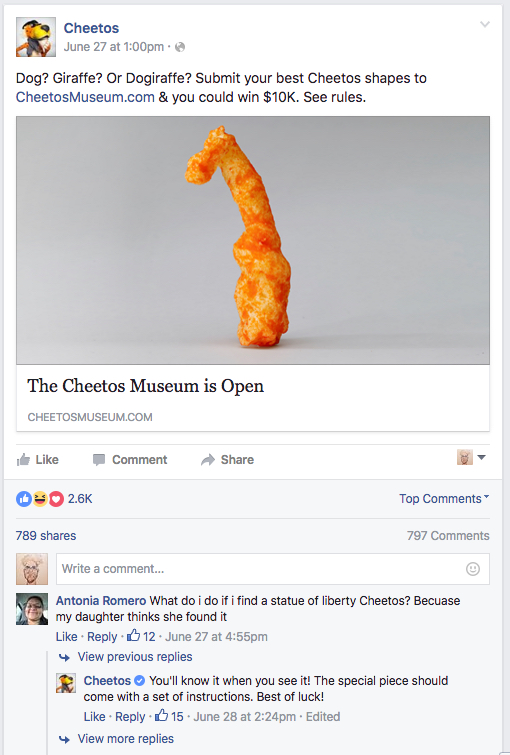Click into the Write a comment field
Viewport: 510px width, 755px height.
(x=273, y=569)
